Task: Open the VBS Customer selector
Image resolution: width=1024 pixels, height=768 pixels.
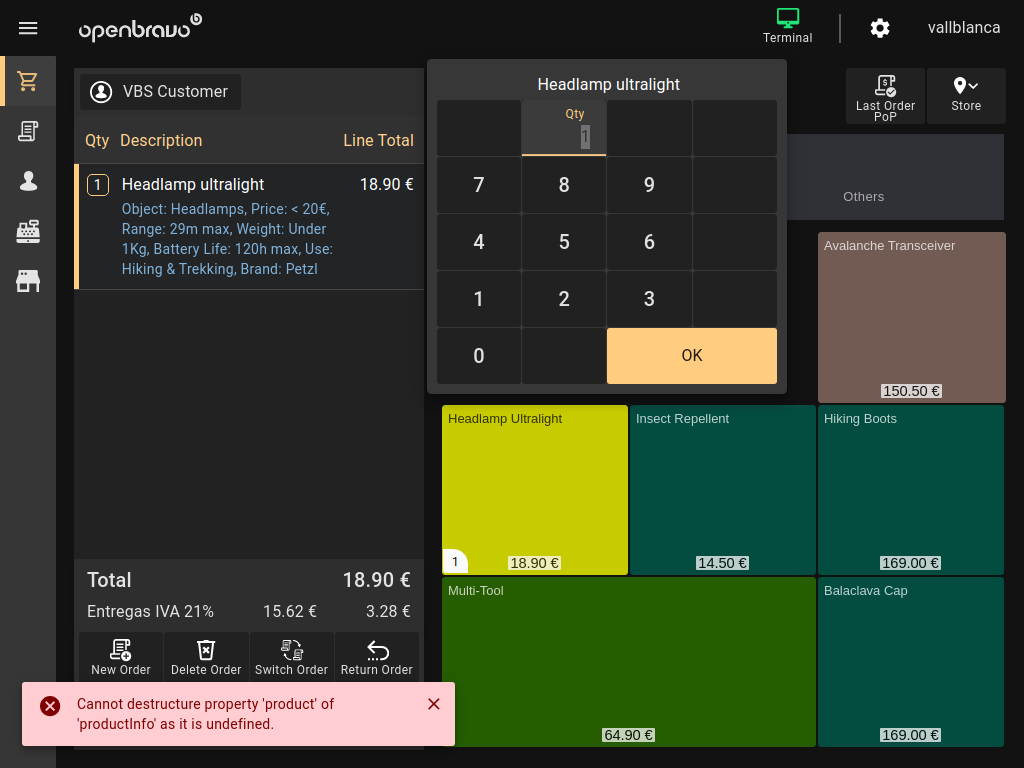Action: coord(161,92)
